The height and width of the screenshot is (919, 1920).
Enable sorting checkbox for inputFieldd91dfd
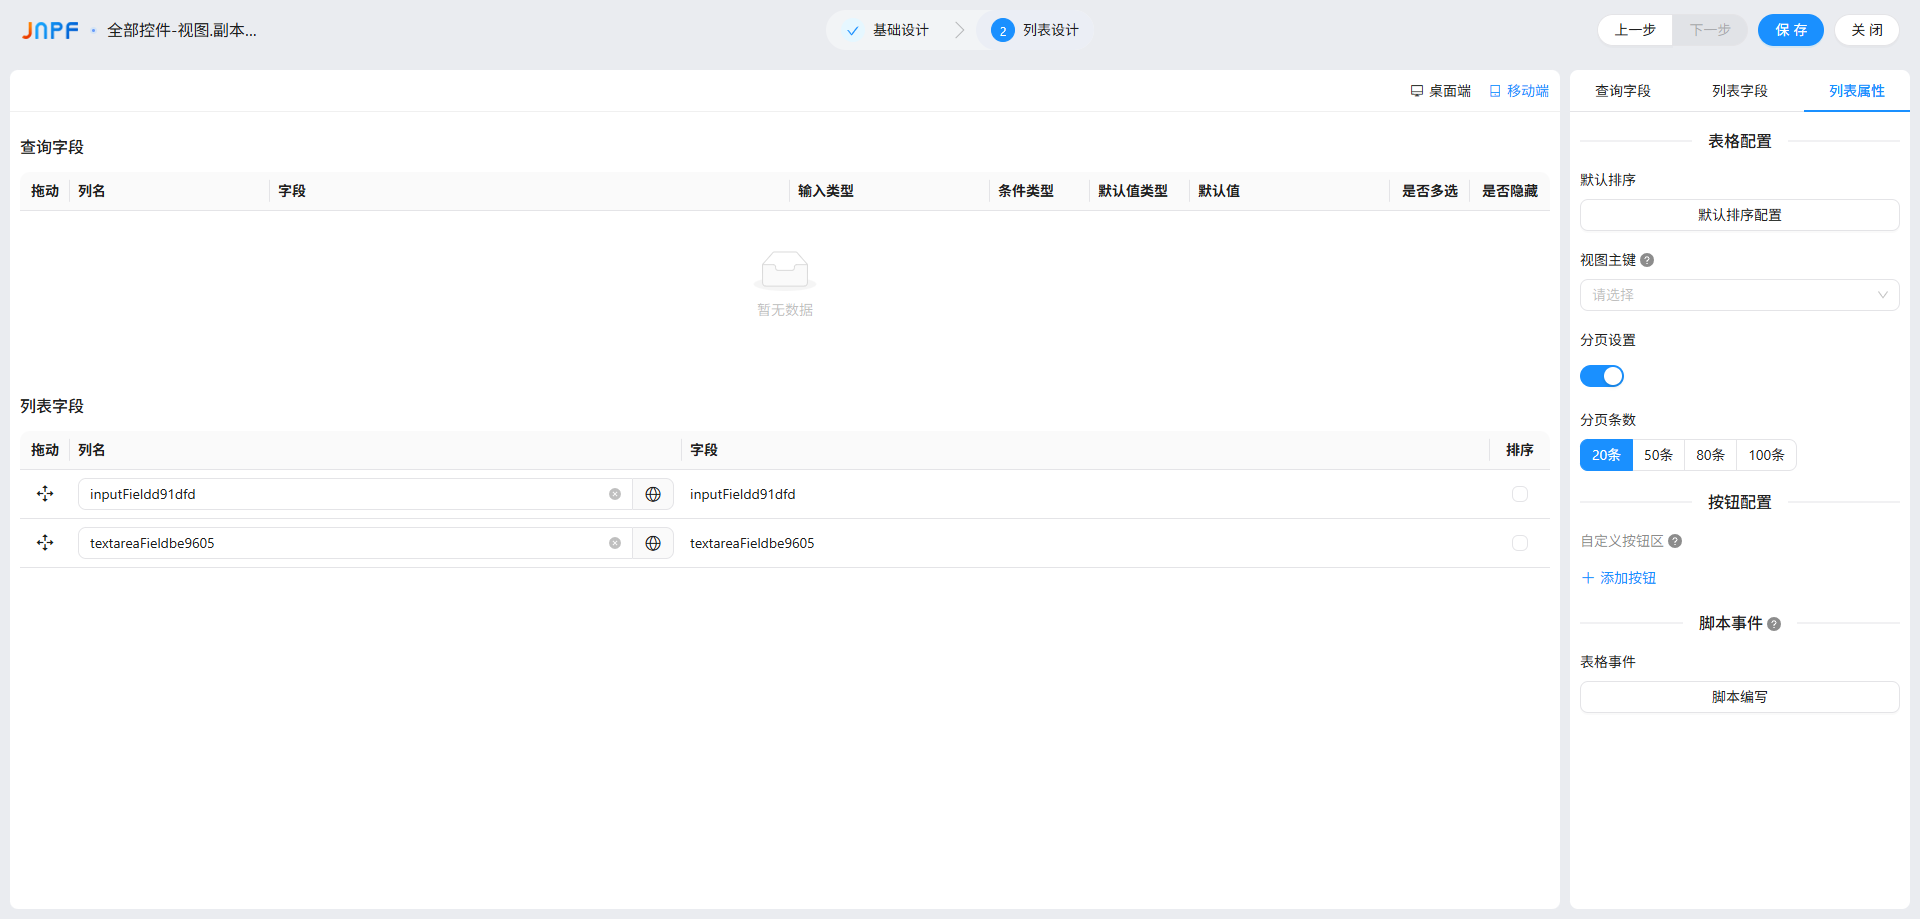(x=1519, y=494)
